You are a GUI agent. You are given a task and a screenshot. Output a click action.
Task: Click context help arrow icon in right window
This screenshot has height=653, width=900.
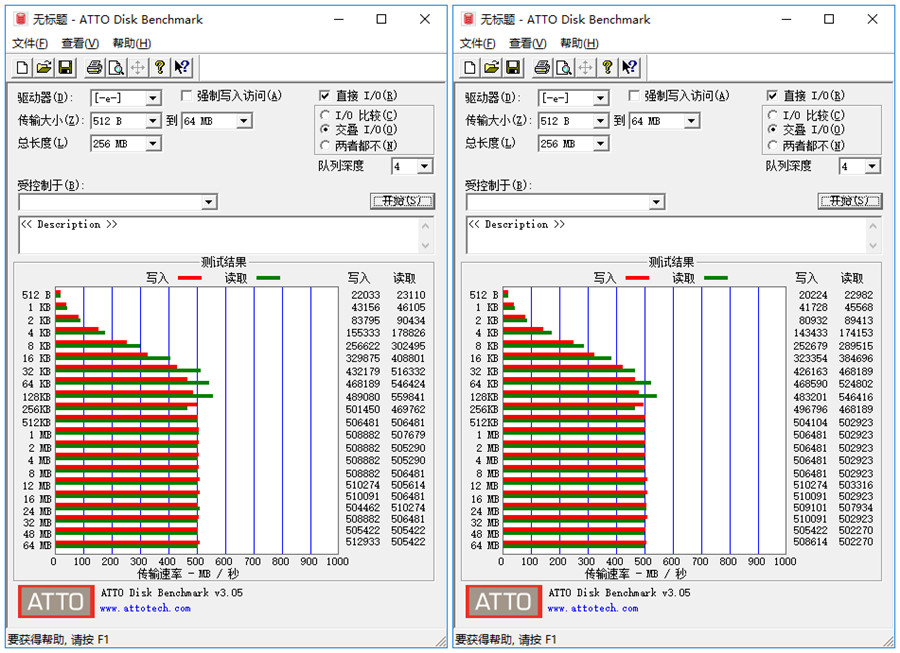pos(629,67)
